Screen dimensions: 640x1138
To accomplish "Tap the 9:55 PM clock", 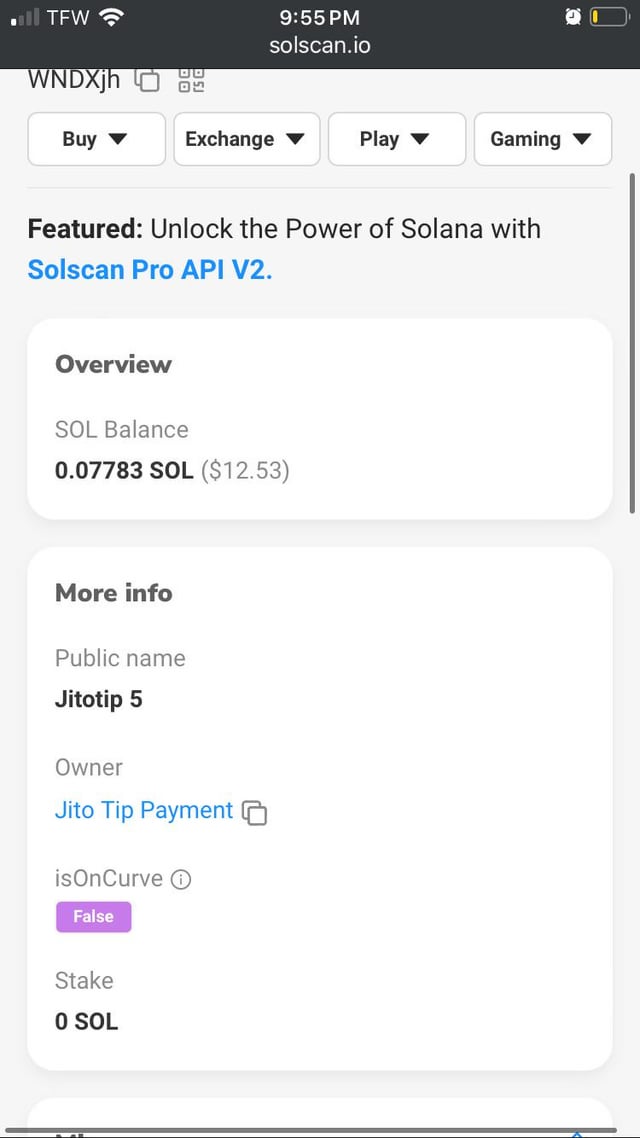I will point(320,17).
